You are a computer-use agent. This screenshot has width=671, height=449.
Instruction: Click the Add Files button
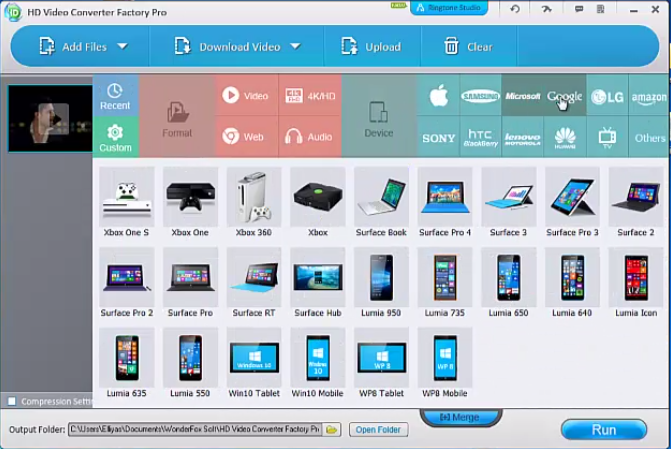(x=73, y=46)
